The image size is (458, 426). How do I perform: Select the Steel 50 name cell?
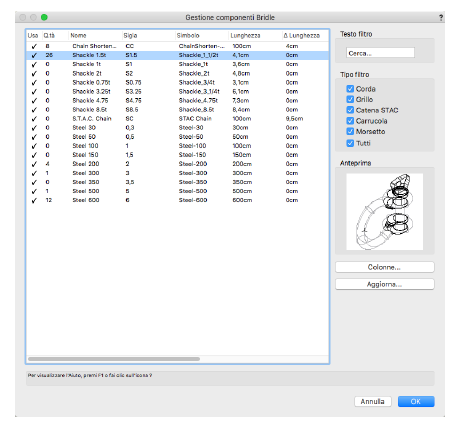[x=84, y=137]
